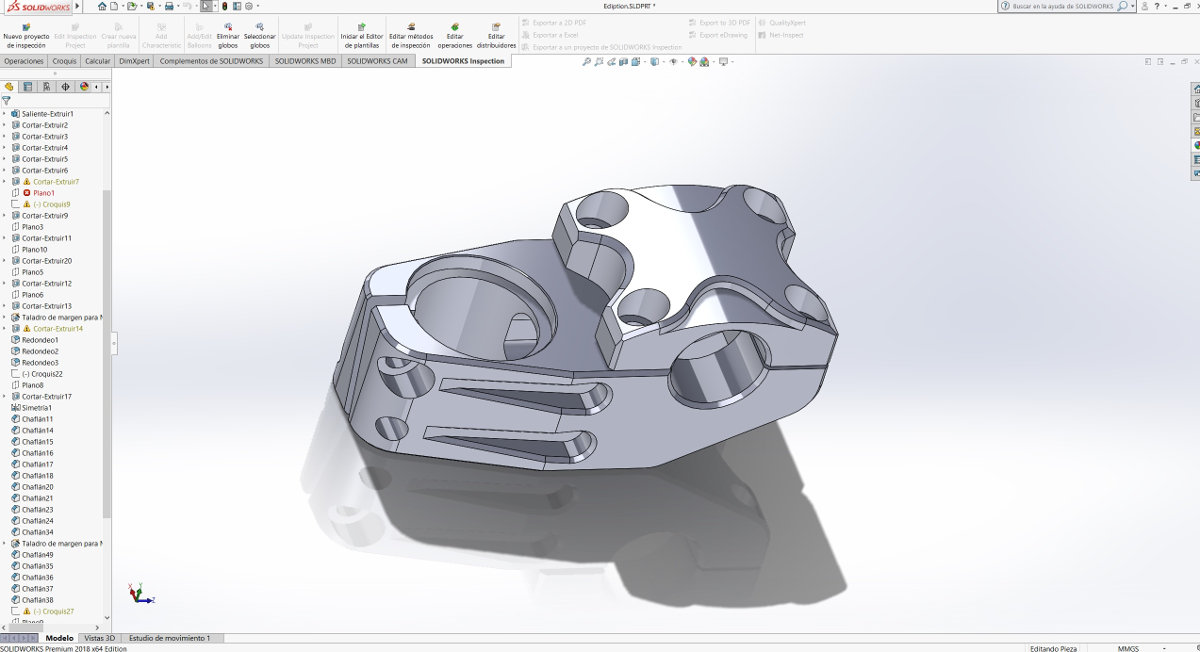Click the Seleccionar globos tool

point(260,28)
